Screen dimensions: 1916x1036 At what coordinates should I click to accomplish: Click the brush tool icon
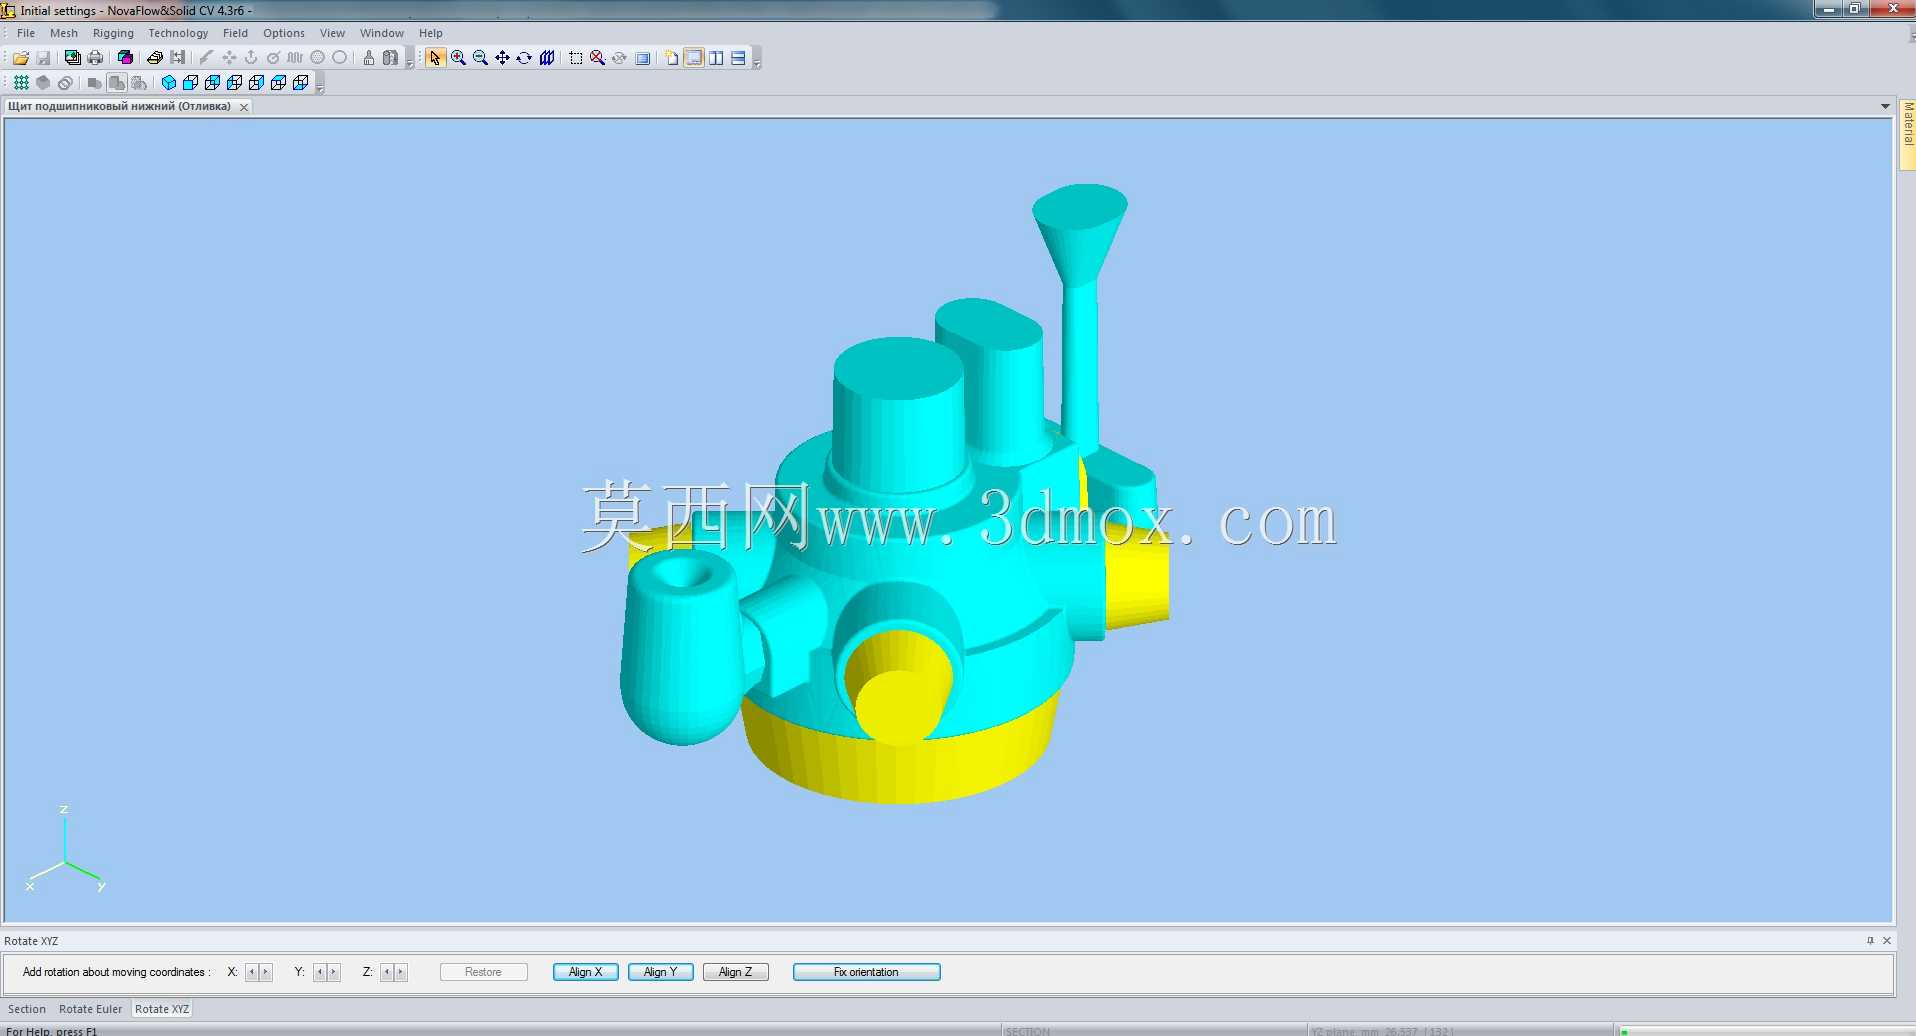(368, 58)
